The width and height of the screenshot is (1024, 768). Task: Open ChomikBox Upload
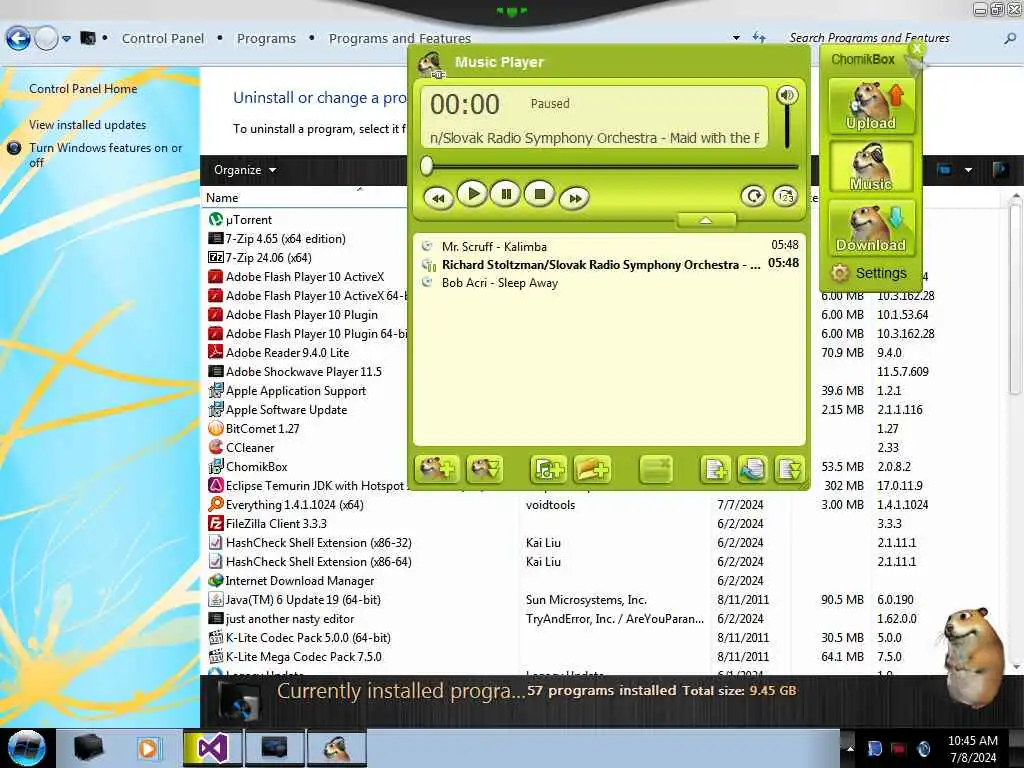(871, 106)
